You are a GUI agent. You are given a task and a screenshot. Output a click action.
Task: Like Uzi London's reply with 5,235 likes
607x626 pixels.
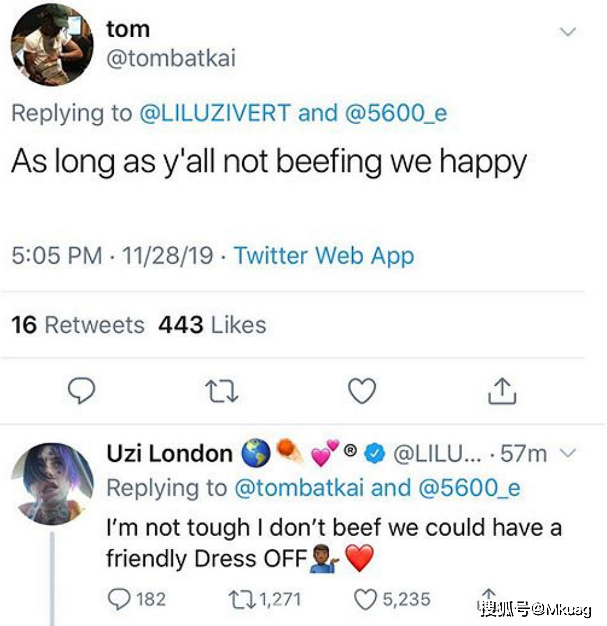368,599
